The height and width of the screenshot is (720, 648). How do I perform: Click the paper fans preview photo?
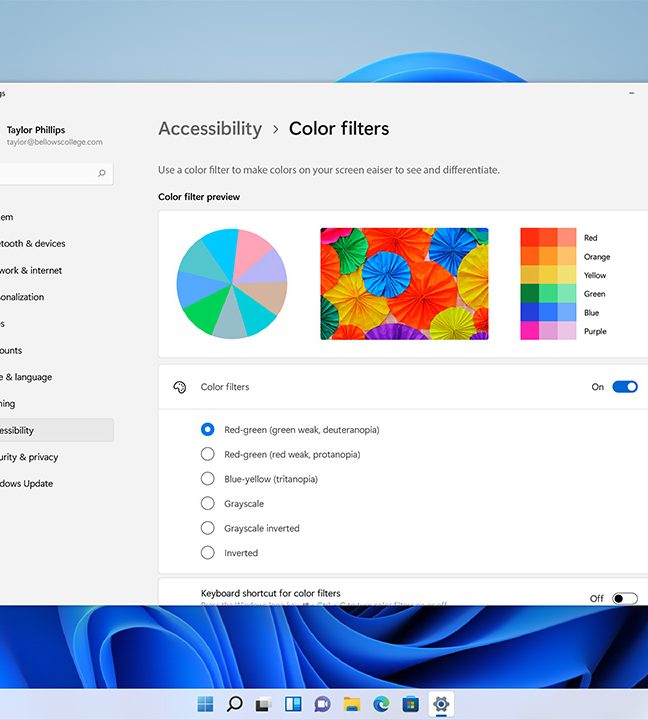point(404,284)
